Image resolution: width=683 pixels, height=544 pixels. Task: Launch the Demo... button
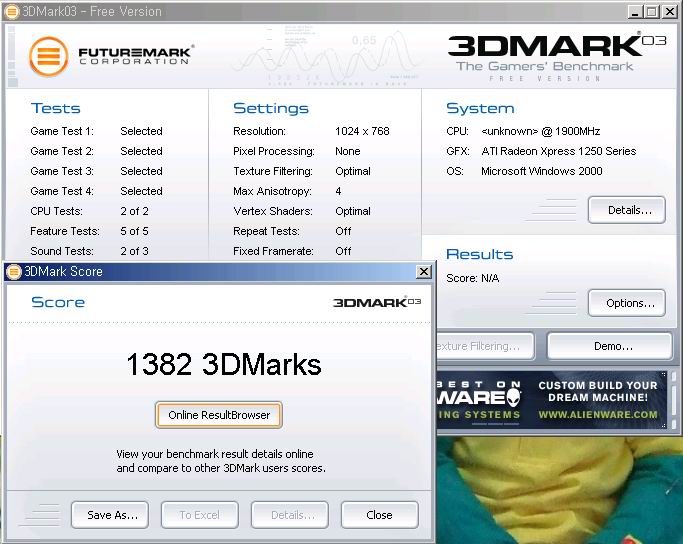(610, 346)
